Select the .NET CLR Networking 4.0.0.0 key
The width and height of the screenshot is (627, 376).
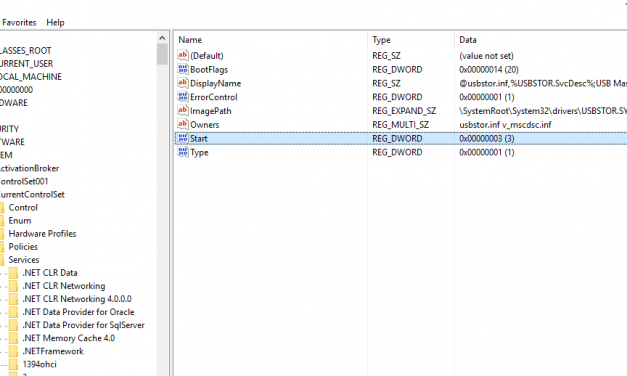click(77, 299)
